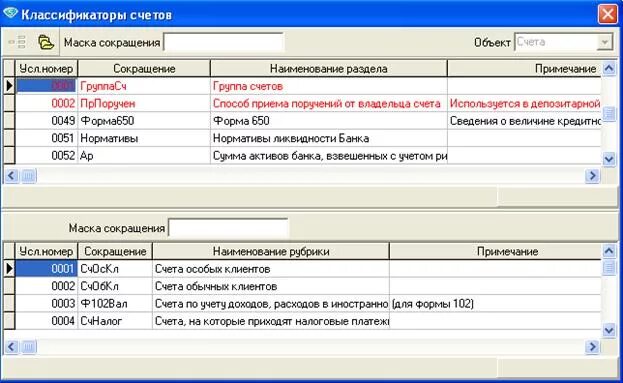
Task: Select the Ар abbreviation cell
Action: pyautogui.click(x=144, y=156)
